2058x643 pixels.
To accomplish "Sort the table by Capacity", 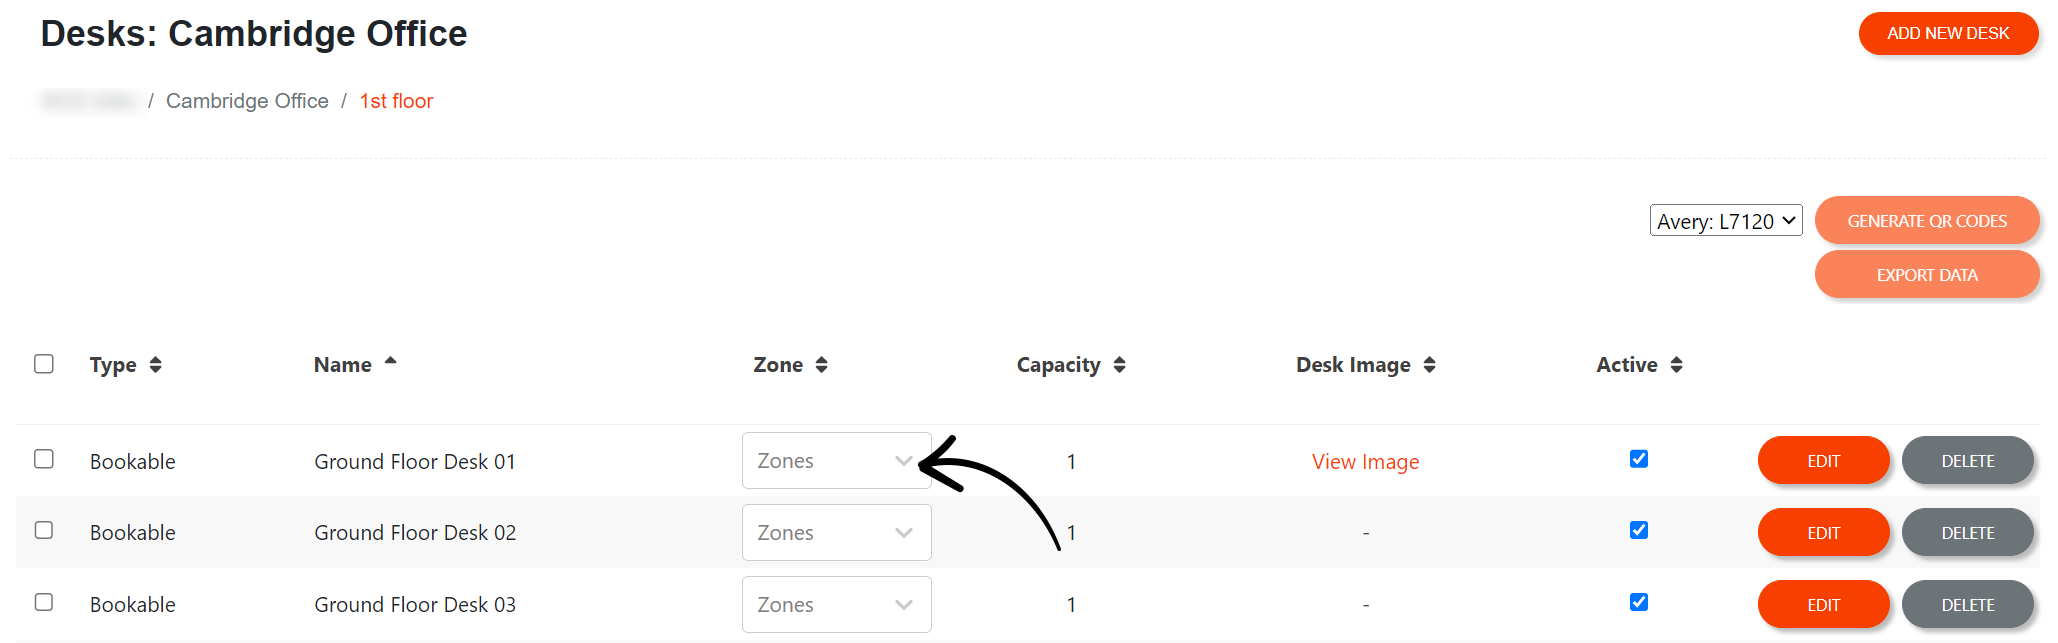I will (x=1119, y=365).
